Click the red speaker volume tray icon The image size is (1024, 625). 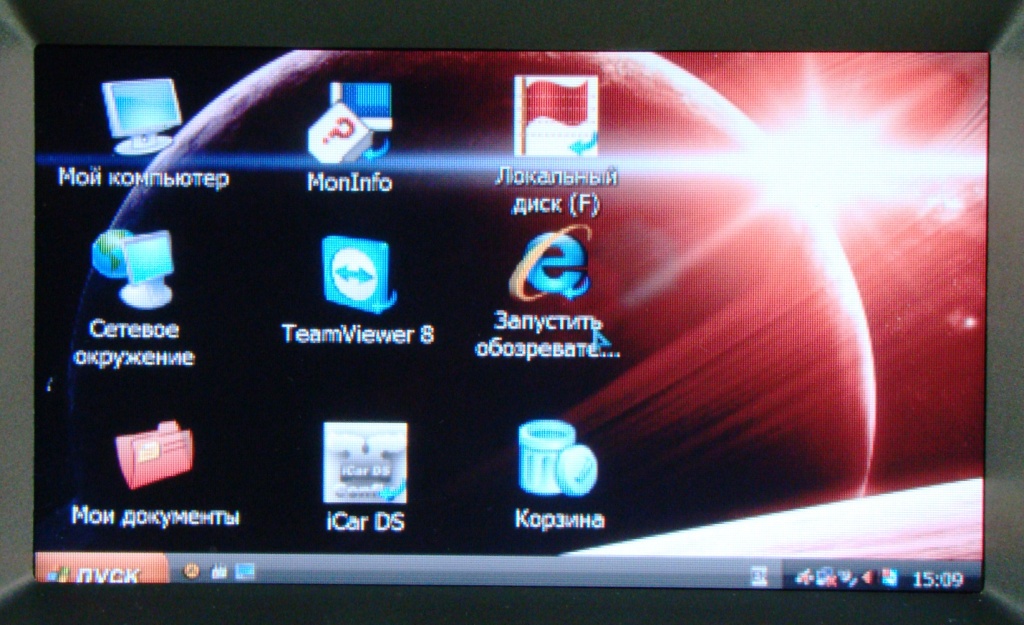point(867,577)
